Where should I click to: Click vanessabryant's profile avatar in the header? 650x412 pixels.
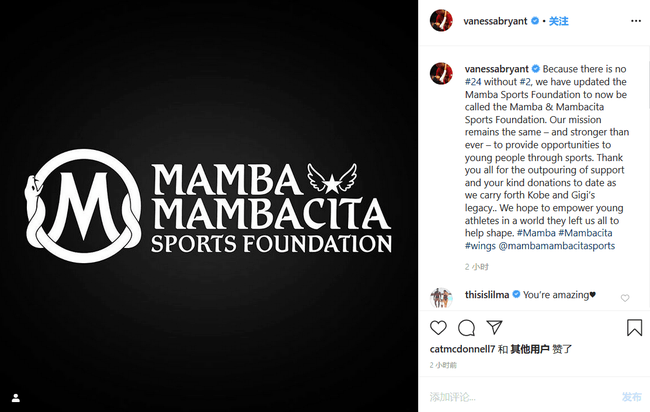click(x=441, y=21)
